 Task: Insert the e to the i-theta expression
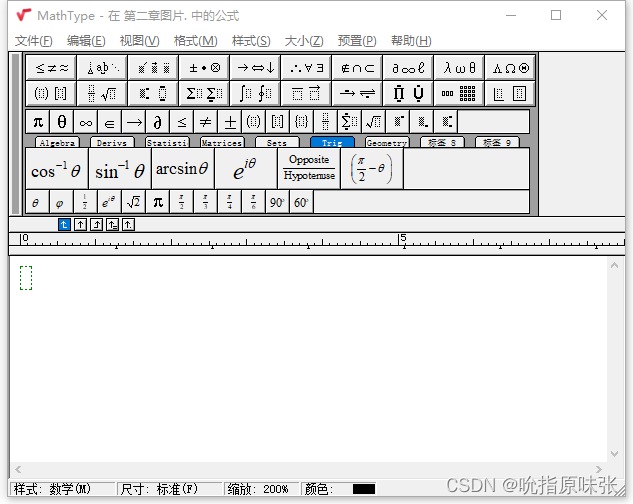(x=246, y=169)
